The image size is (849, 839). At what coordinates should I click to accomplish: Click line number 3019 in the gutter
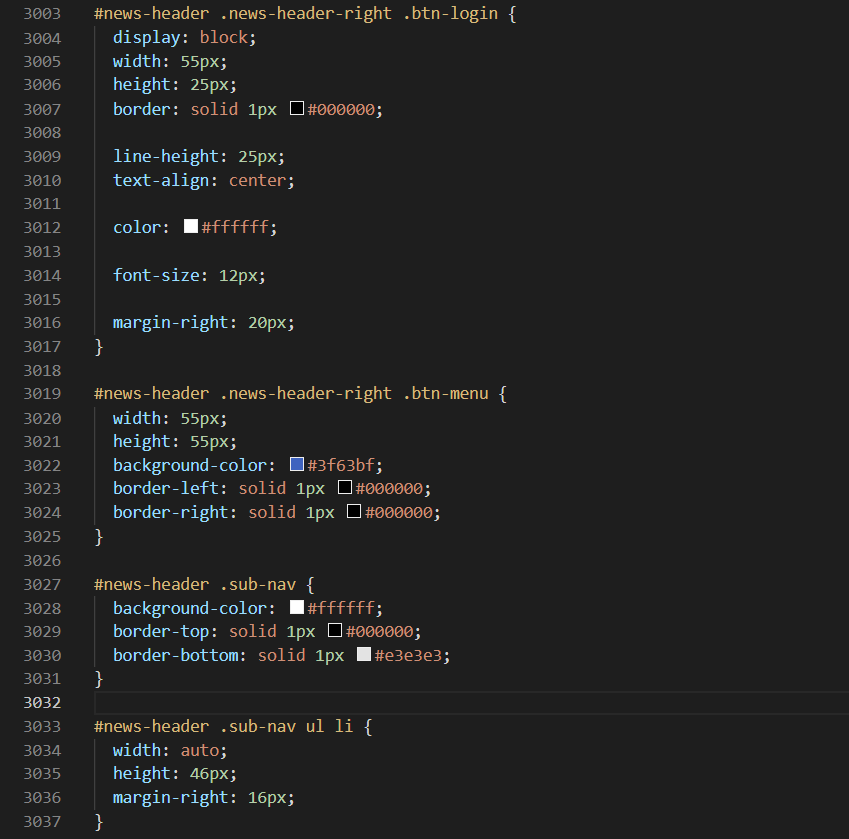[42, 394]
